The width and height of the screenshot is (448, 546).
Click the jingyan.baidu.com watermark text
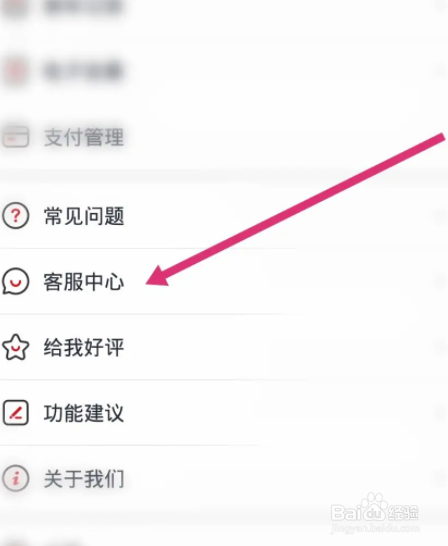coord(375,528)
